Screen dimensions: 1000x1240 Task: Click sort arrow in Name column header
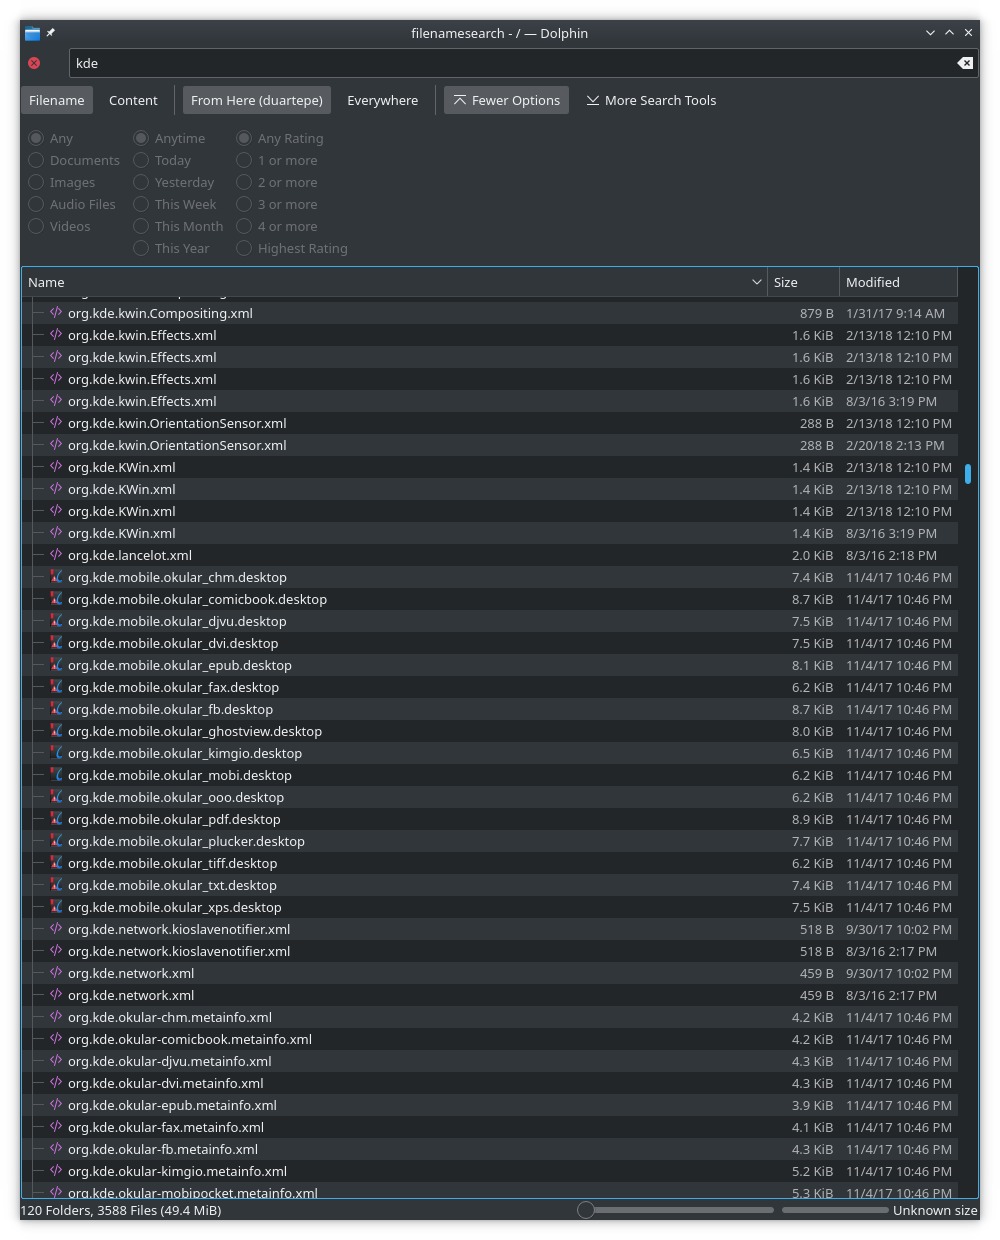[756, 282]
